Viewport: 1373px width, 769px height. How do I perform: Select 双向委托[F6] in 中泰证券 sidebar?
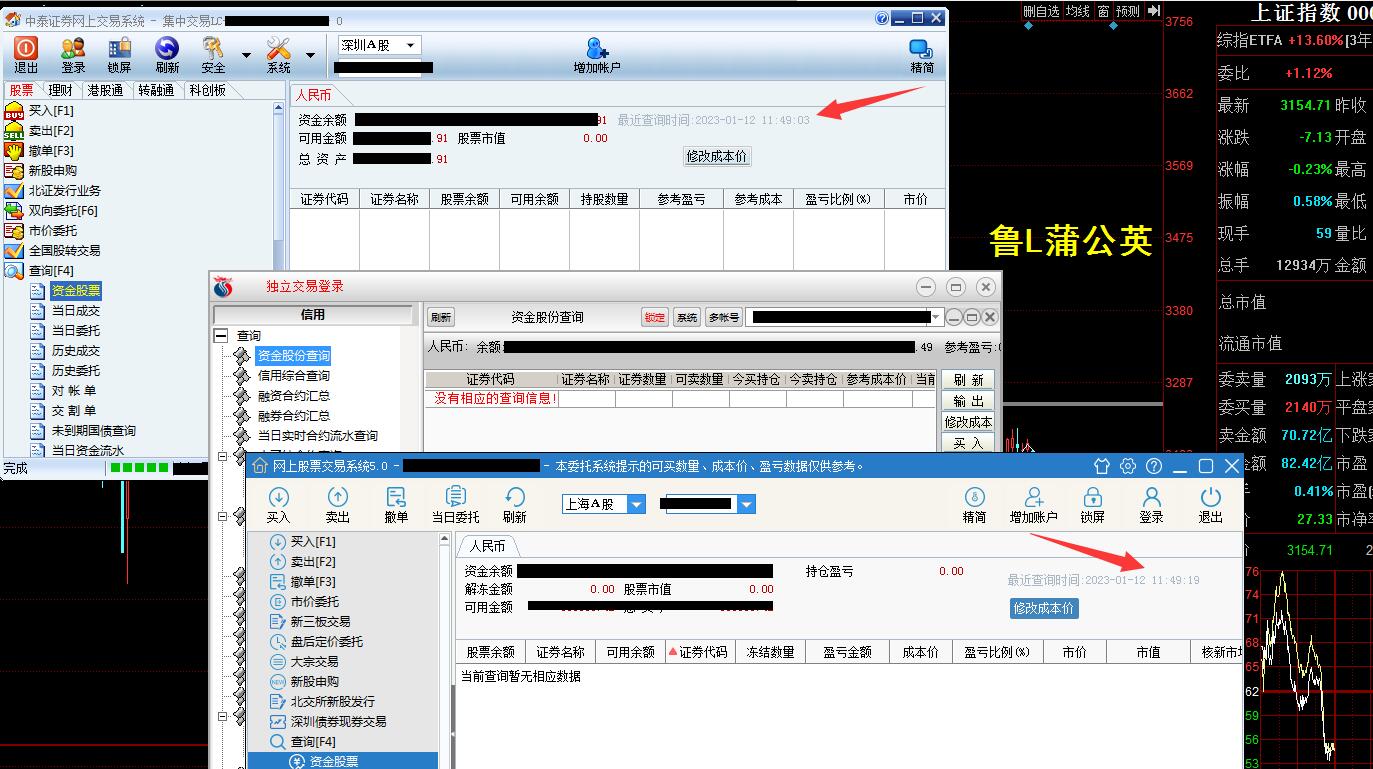[x=63, y=211]
